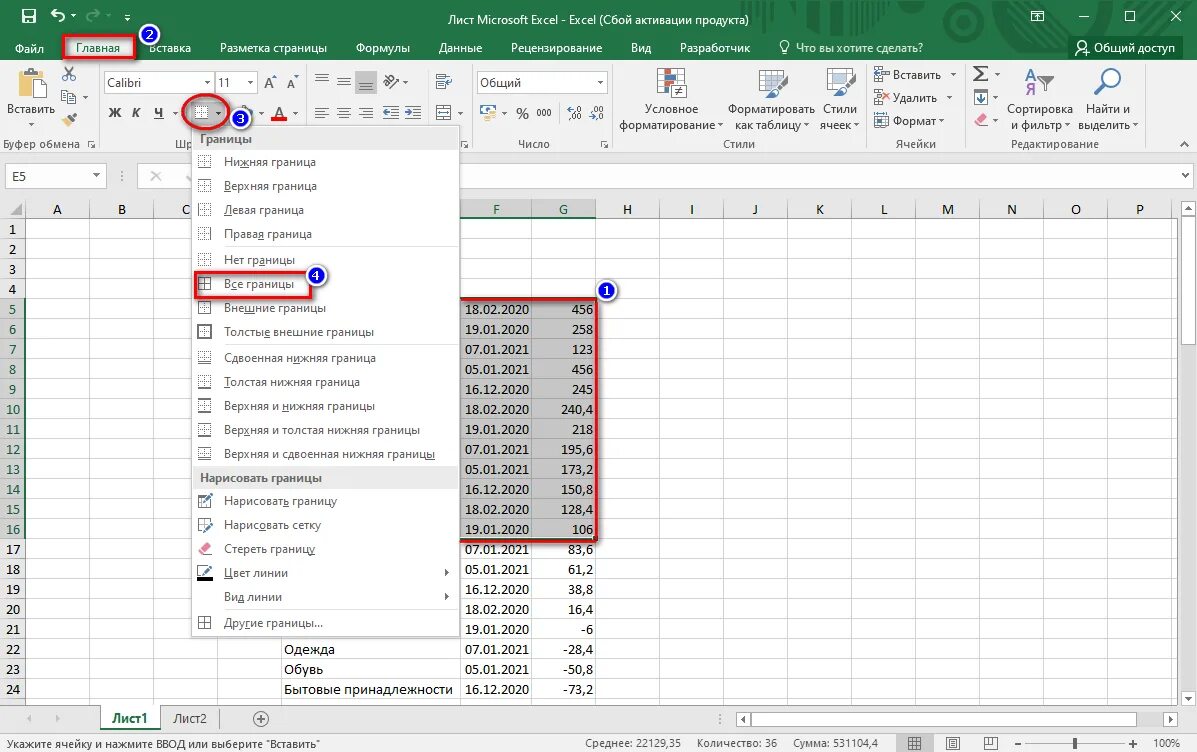Click Что вы хотите сделать search box
This screenshot has height=752, width=1197.
click(x=850, y=48)
